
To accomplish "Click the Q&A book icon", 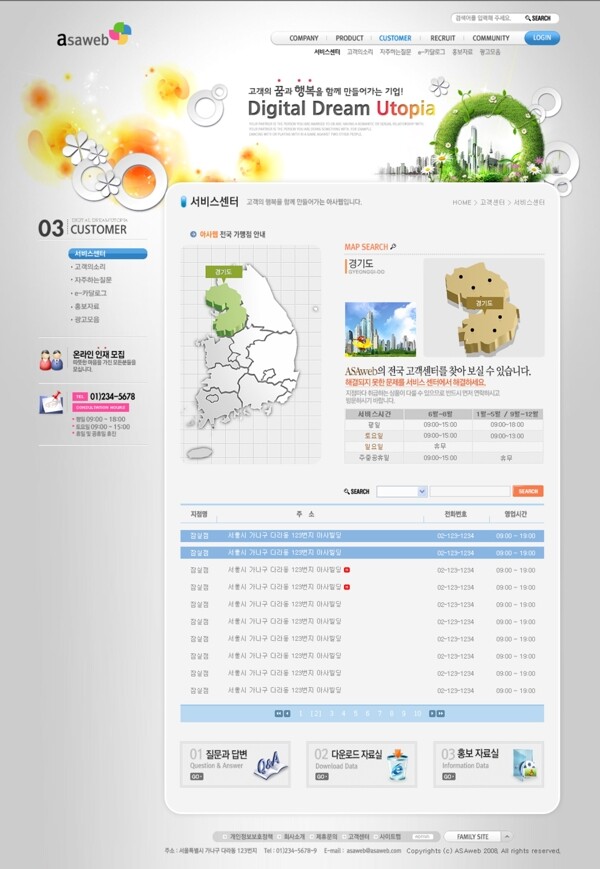I will pyautogui.click(x=270, y=765).
